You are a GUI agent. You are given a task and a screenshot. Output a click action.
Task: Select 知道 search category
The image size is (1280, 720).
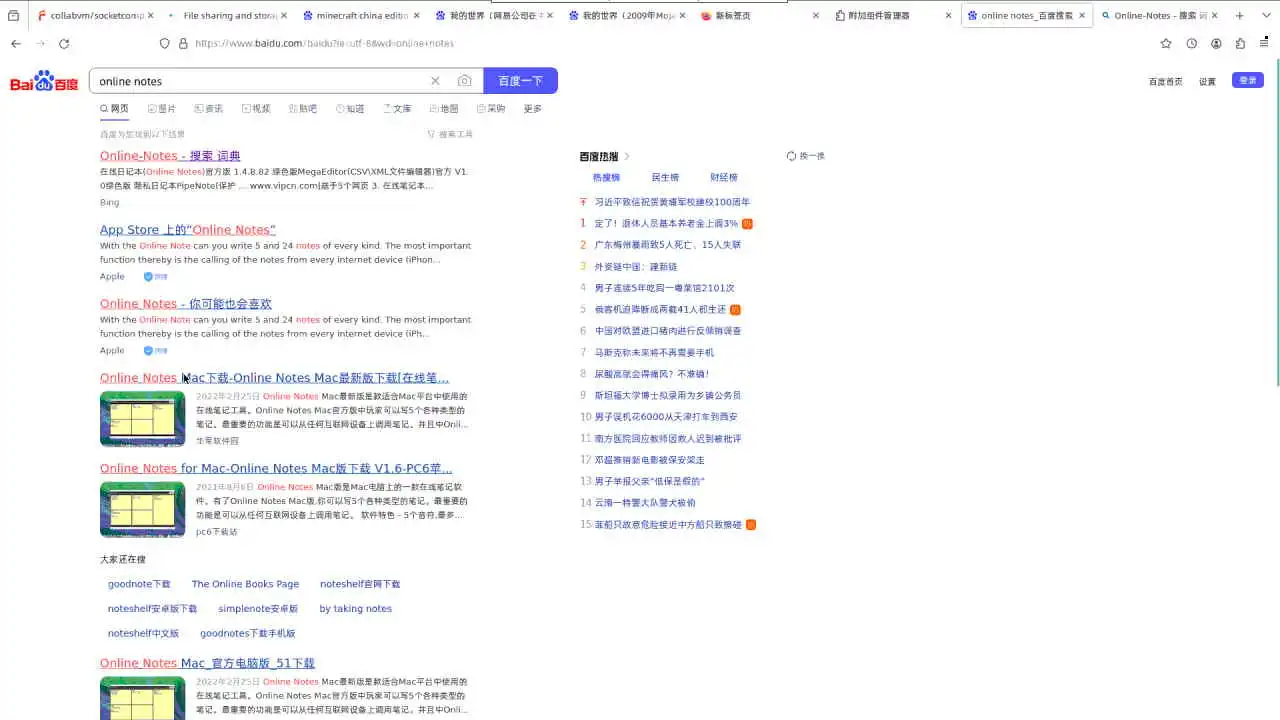[x=350, y=108]
